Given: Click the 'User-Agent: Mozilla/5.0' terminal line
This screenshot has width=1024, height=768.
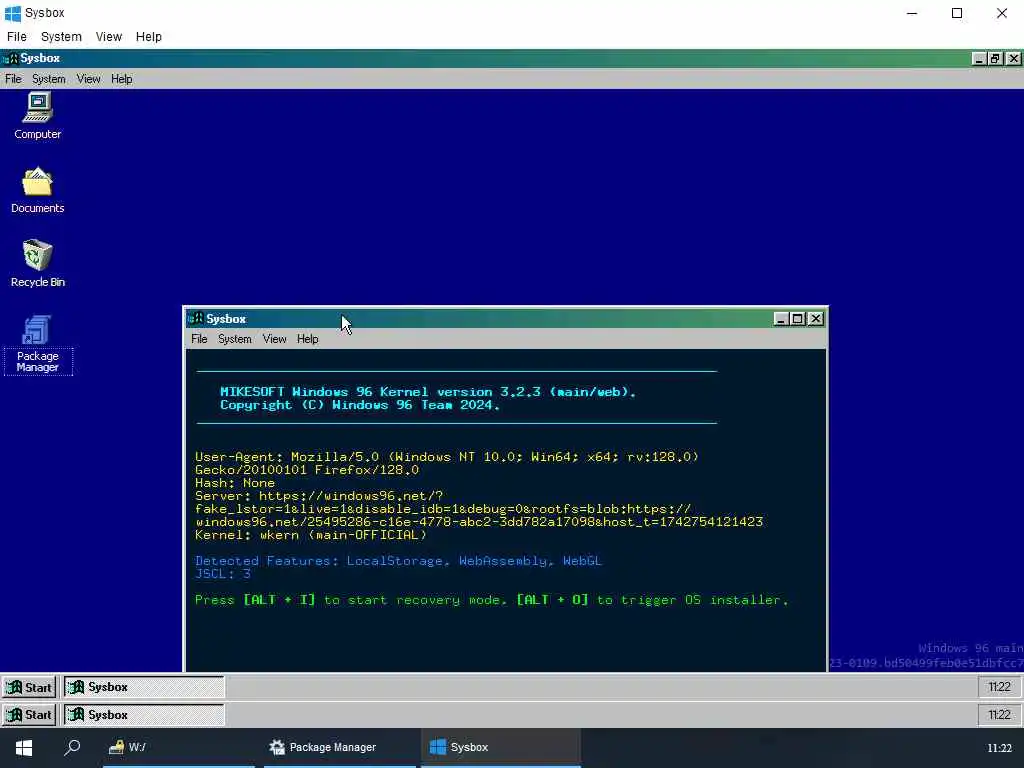Looking at the screenshot, I should (447, 456).
